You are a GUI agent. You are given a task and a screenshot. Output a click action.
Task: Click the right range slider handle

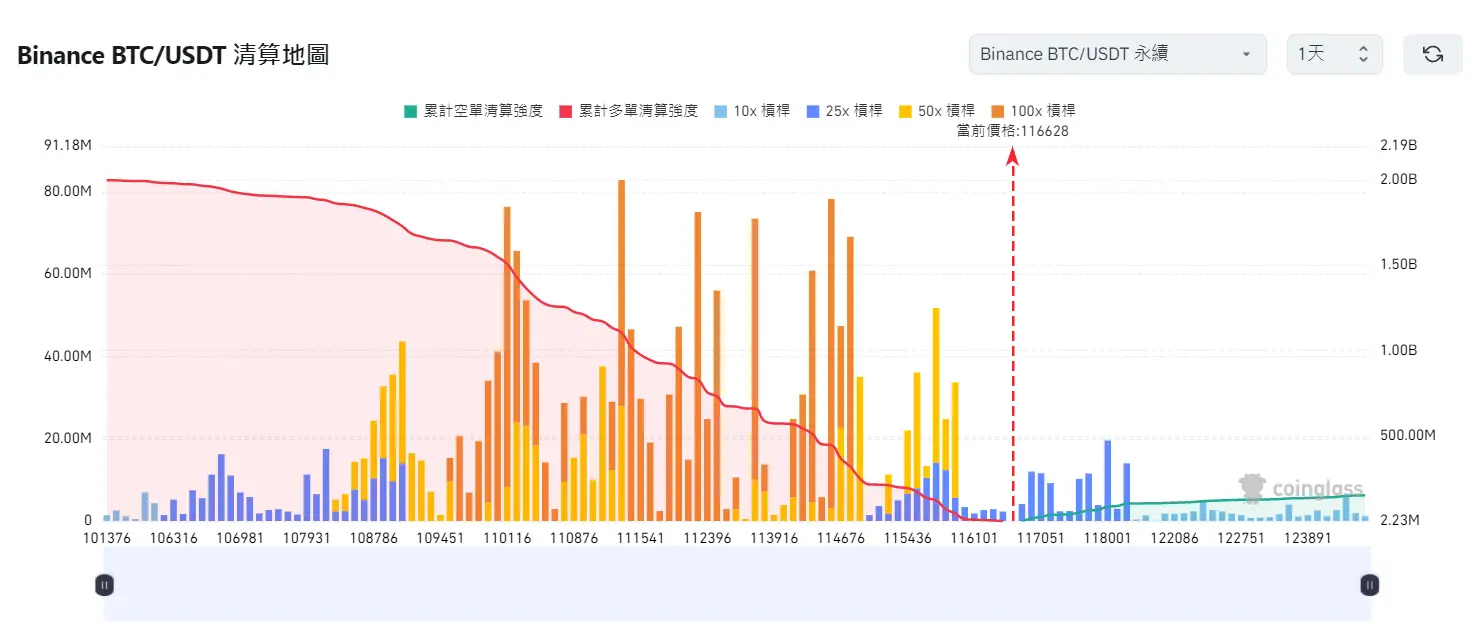[x=1370, y=585]
